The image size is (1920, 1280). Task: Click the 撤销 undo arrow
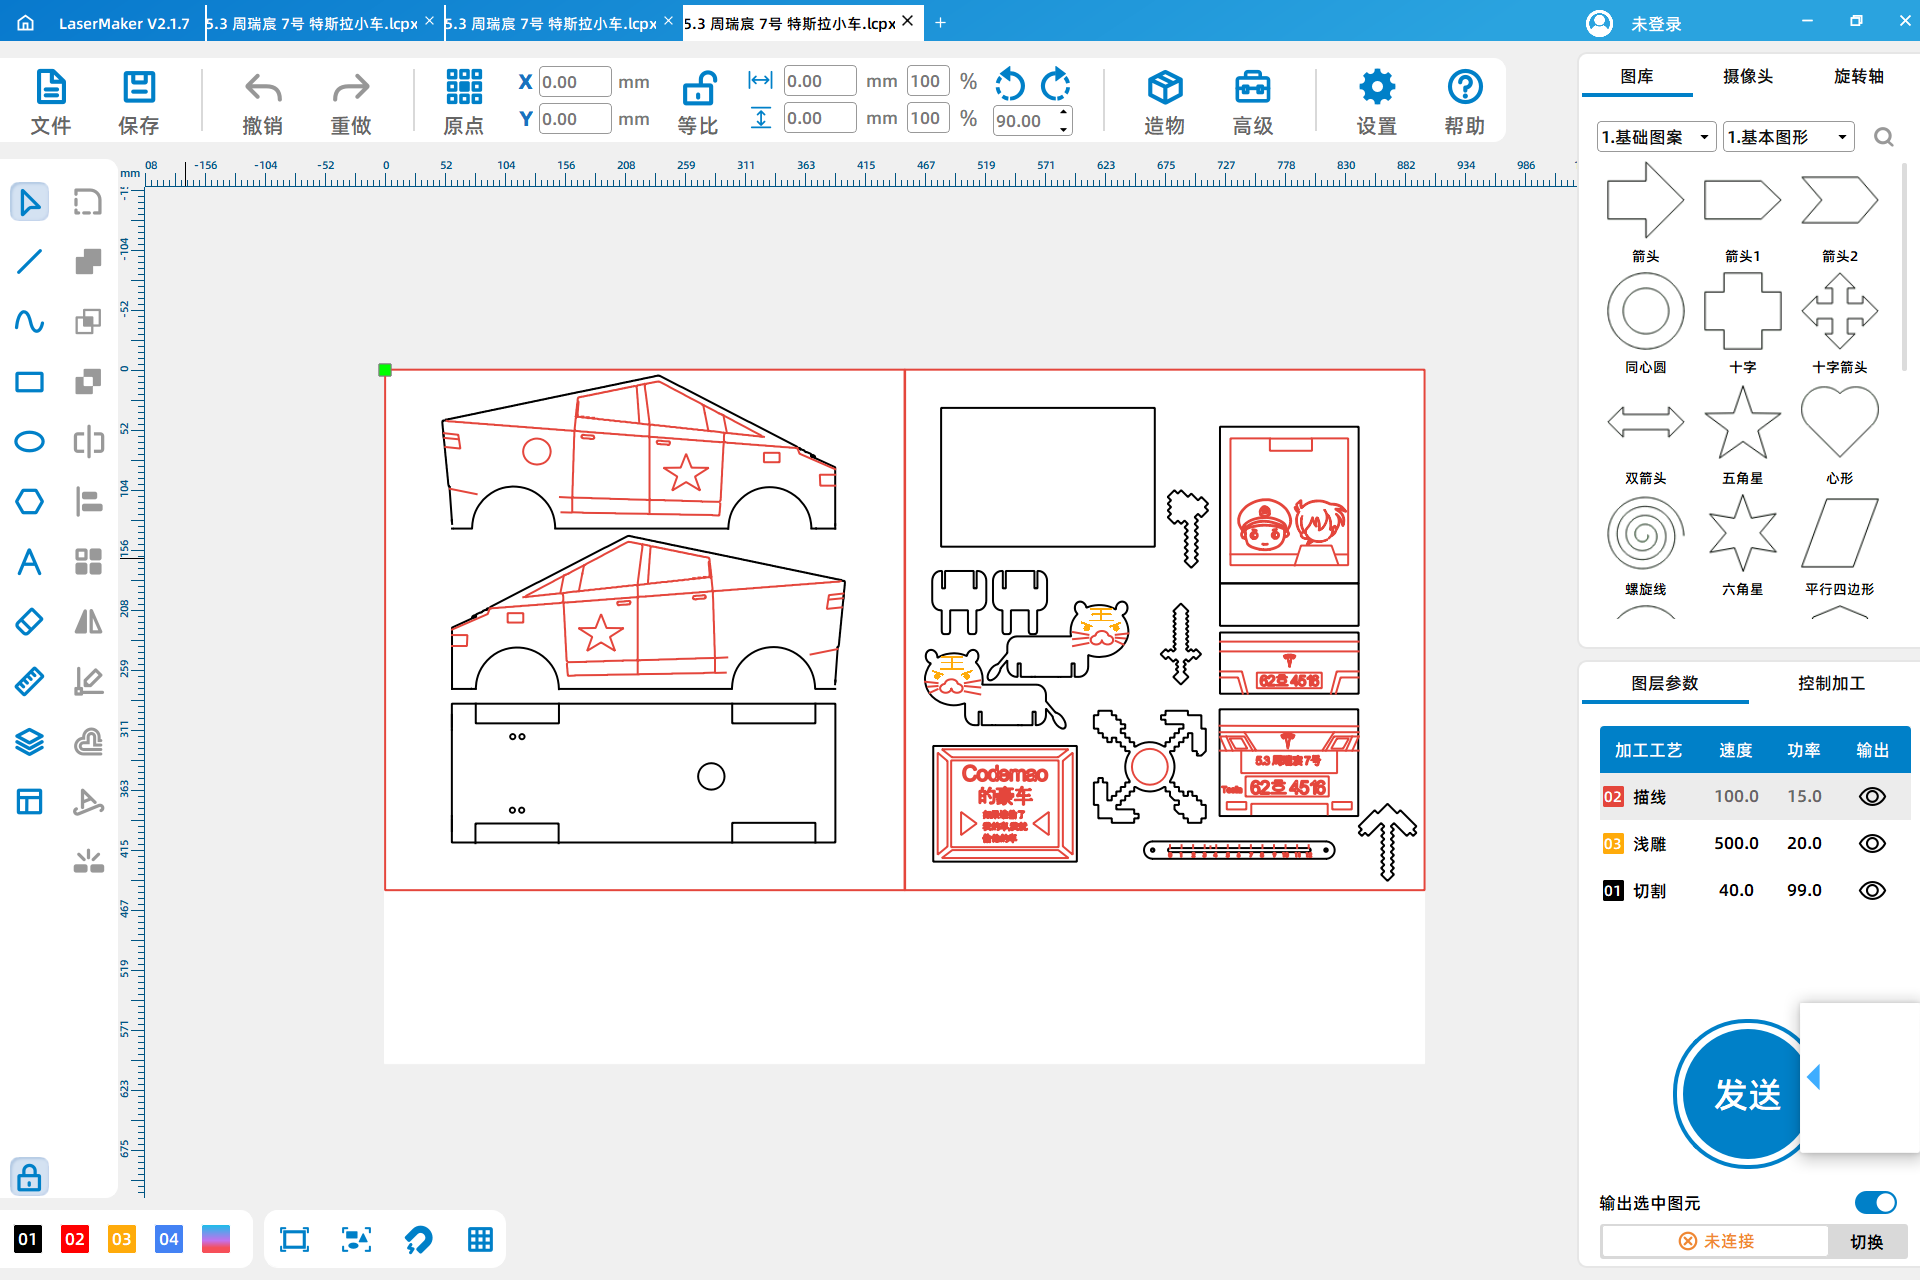[x=263, y=101]
